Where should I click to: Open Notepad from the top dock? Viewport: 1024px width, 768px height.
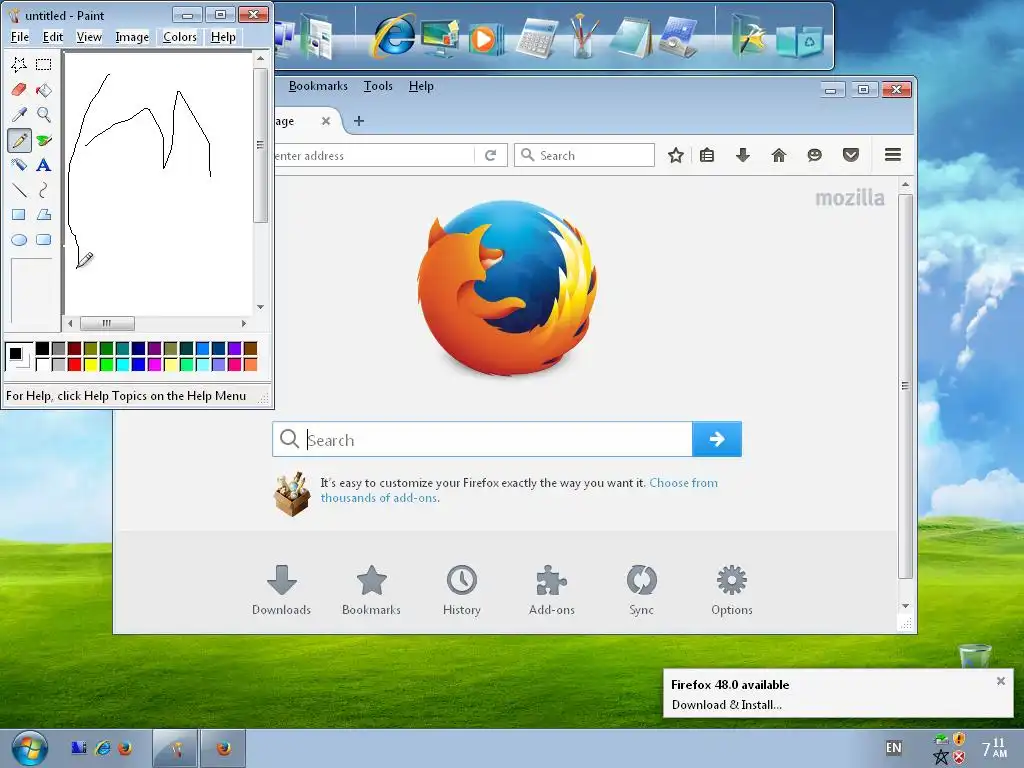tap(631, 38)
